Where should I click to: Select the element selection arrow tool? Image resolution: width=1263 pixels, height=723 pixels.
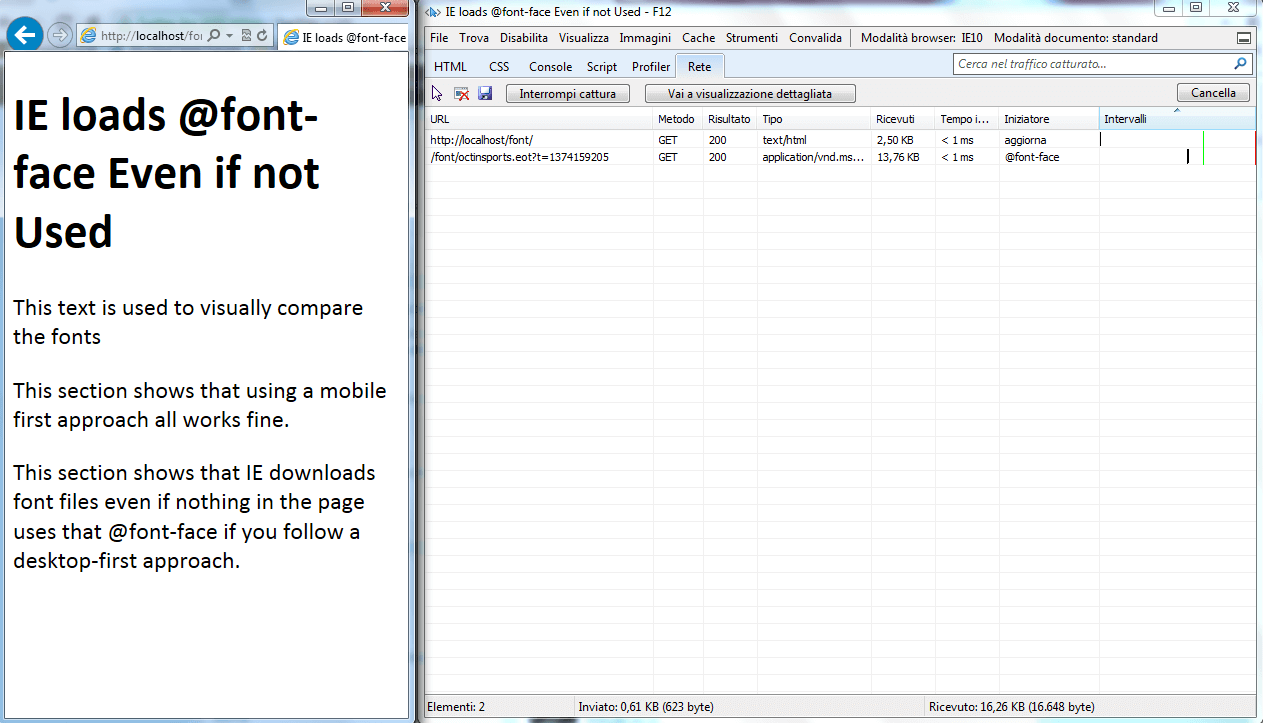pos(436,92)
